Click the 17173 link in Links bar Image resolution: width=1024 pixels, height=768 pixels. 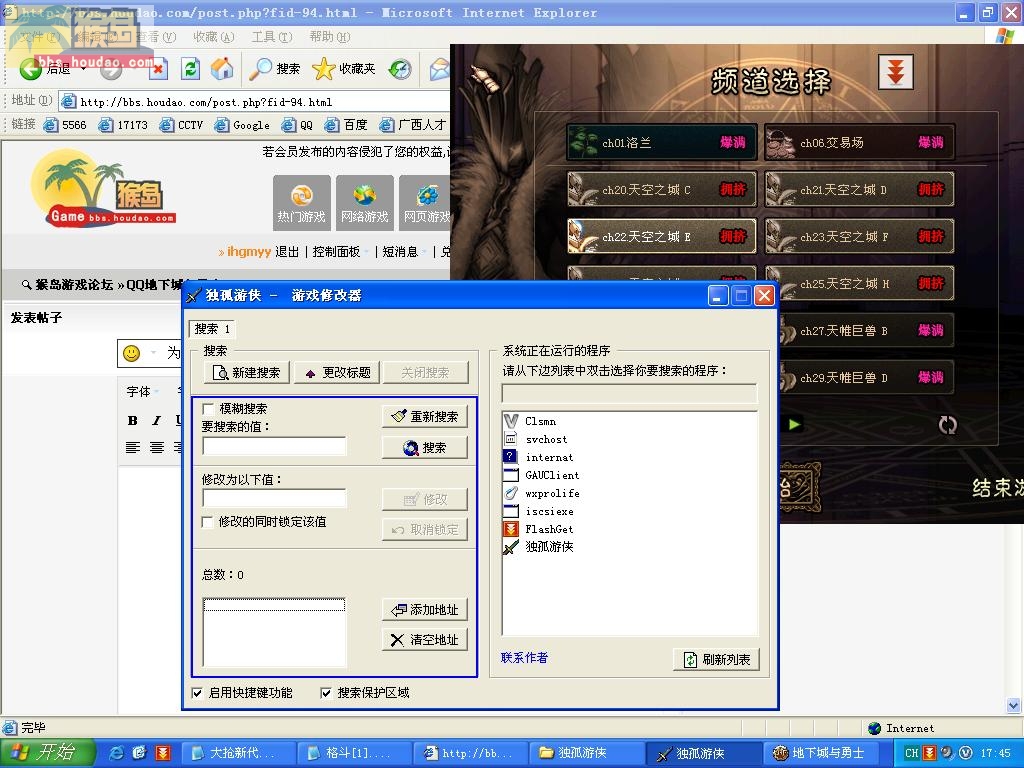point(123,125)
